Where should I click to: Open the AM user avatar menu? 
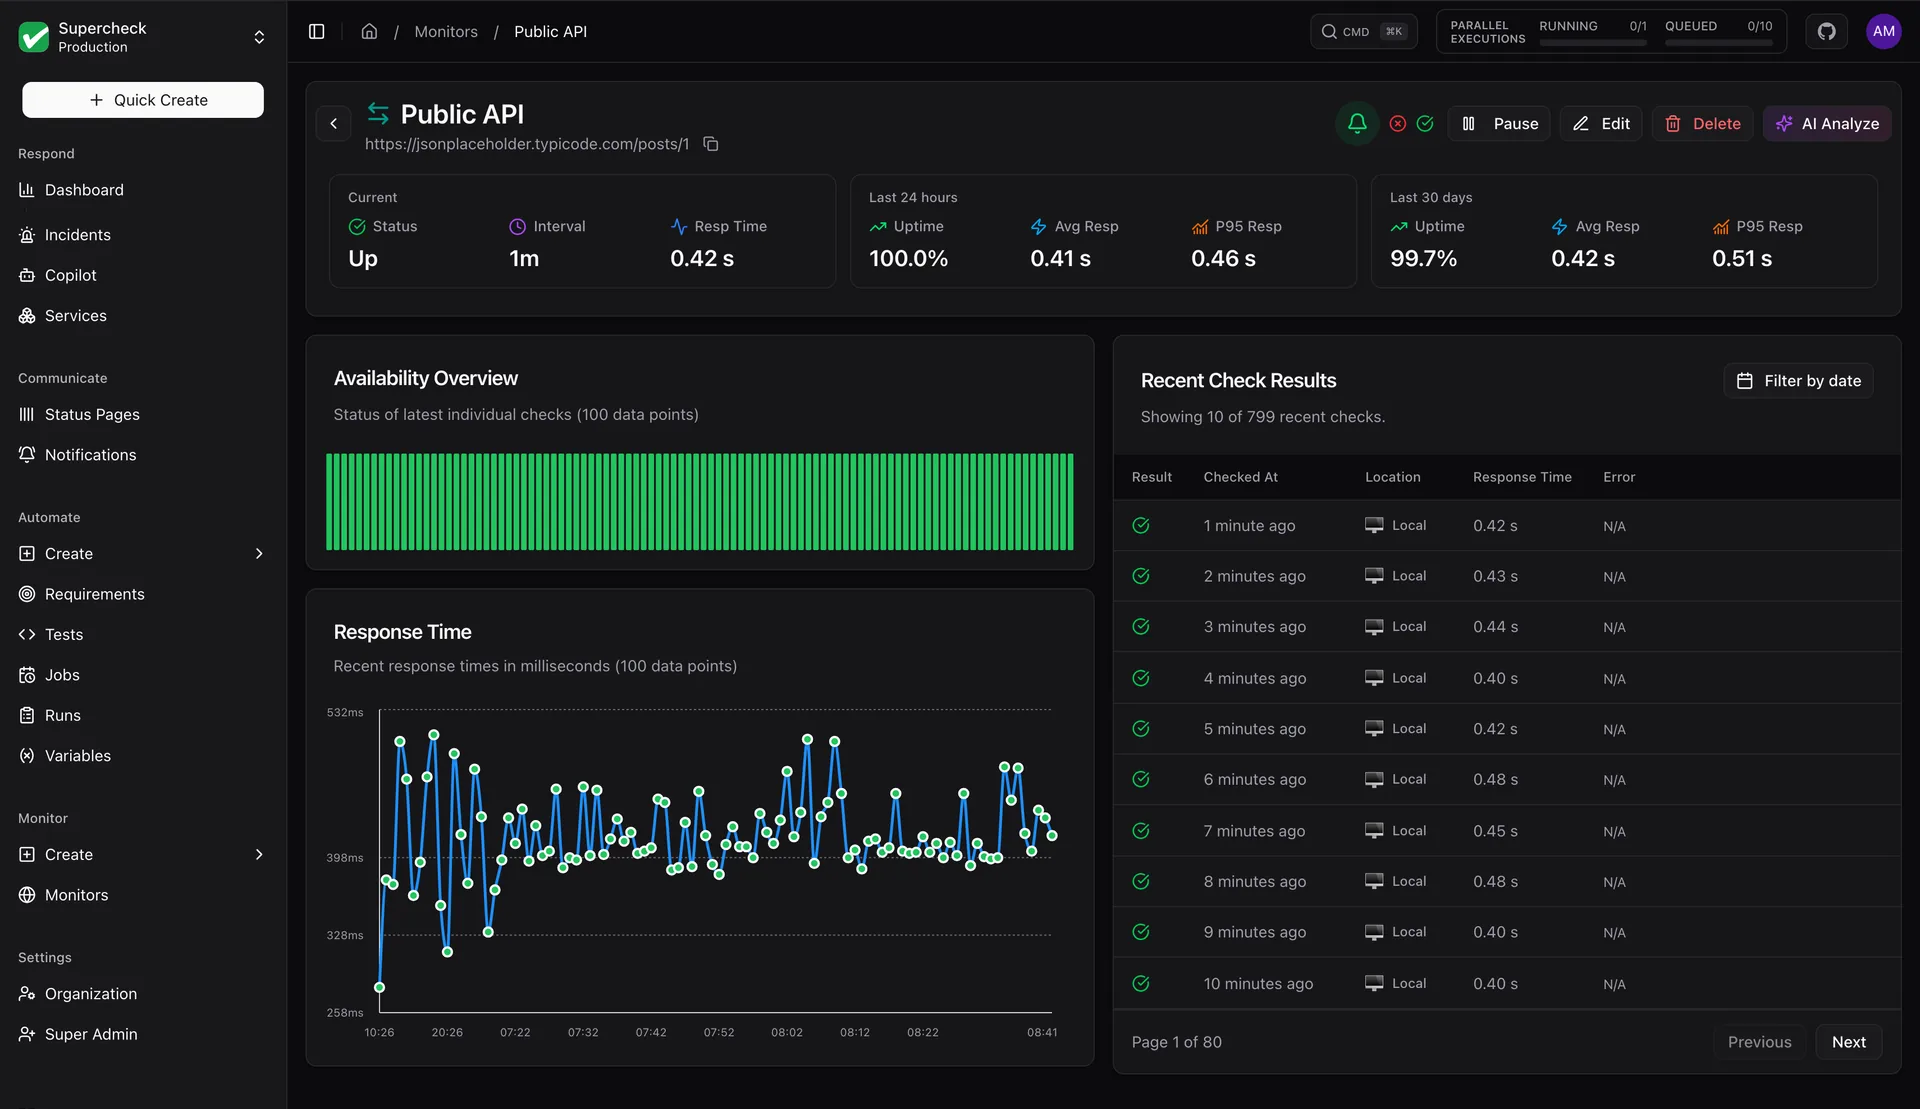point(1883,31)
